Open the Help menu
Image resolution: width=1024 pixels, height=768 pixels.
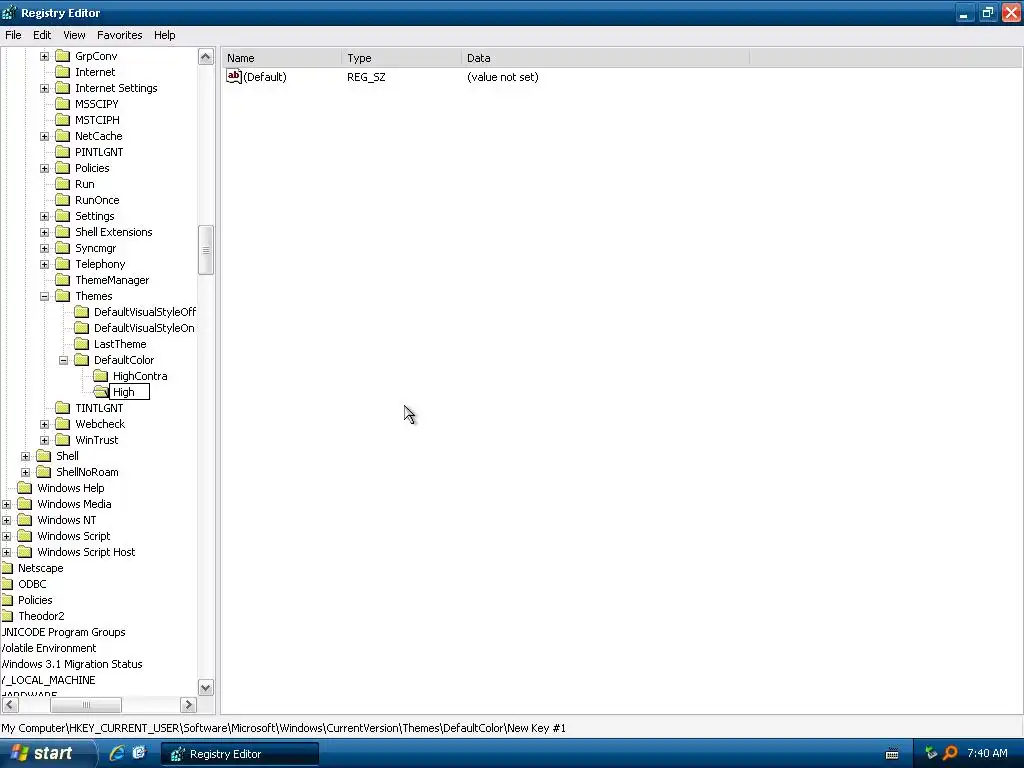click(165, 35)
